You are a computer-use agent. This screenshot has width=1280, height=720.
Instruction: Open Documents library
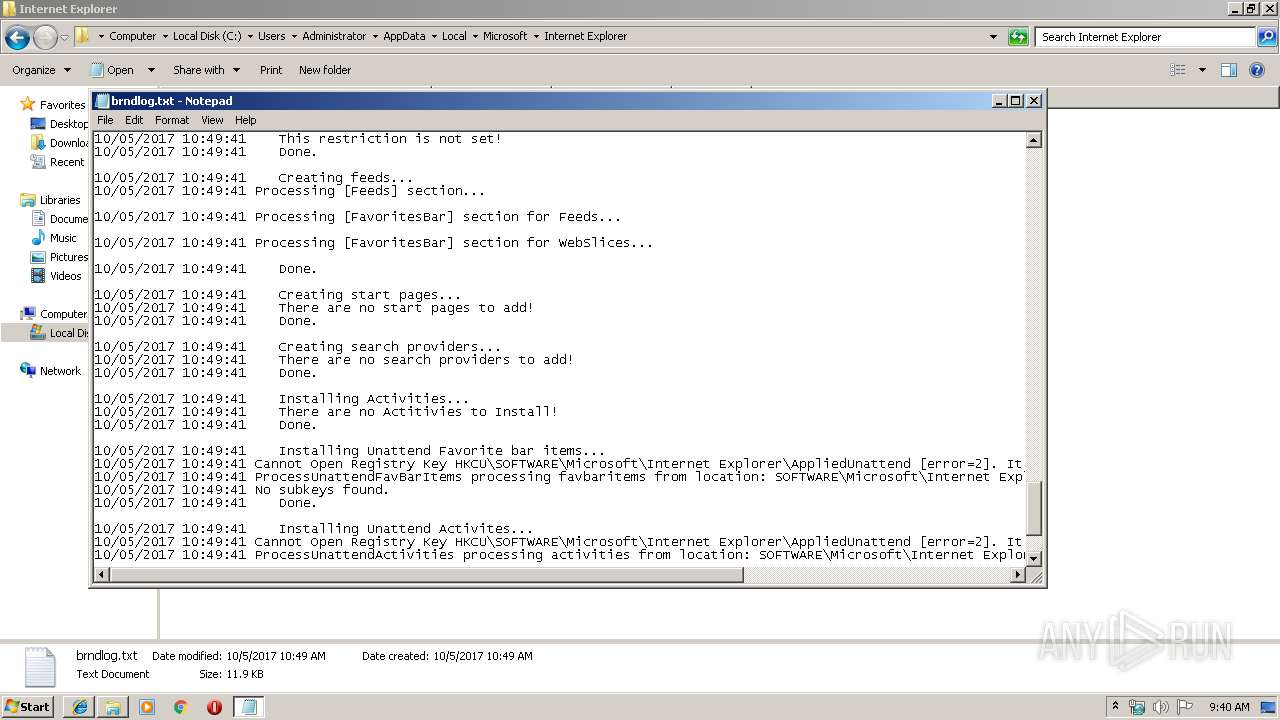pos(59,219)
